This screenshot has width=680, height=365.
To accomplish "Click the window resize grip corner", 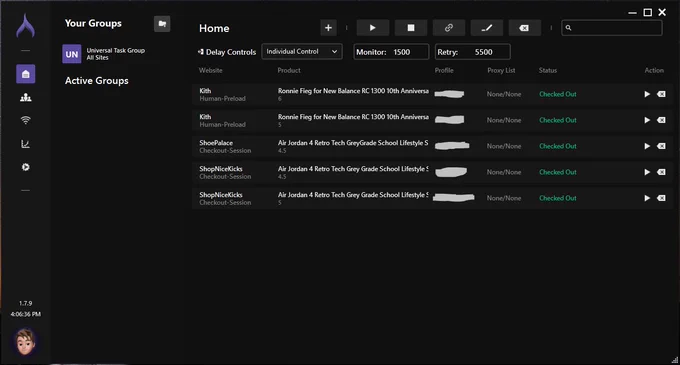I will pos(674,360).
